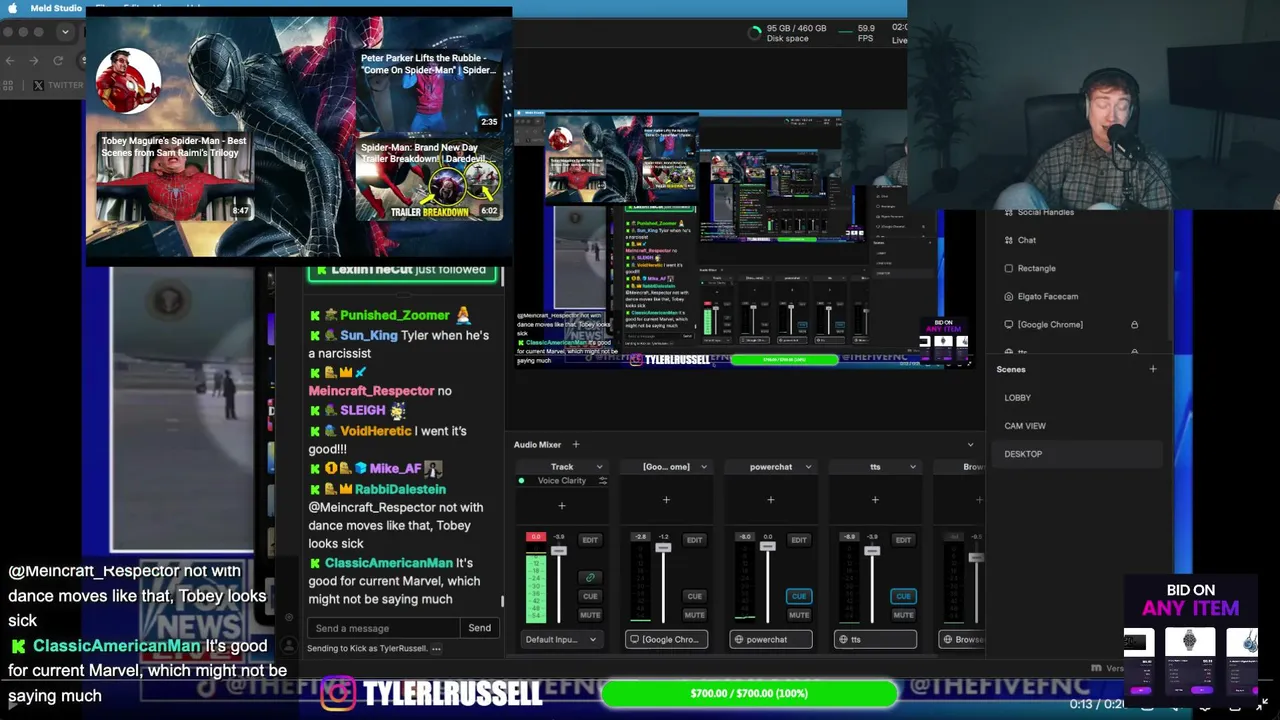Toggle the Voice Clarity effect indicator
This screenshot has width=1280, height=720.
coord(521,481)
